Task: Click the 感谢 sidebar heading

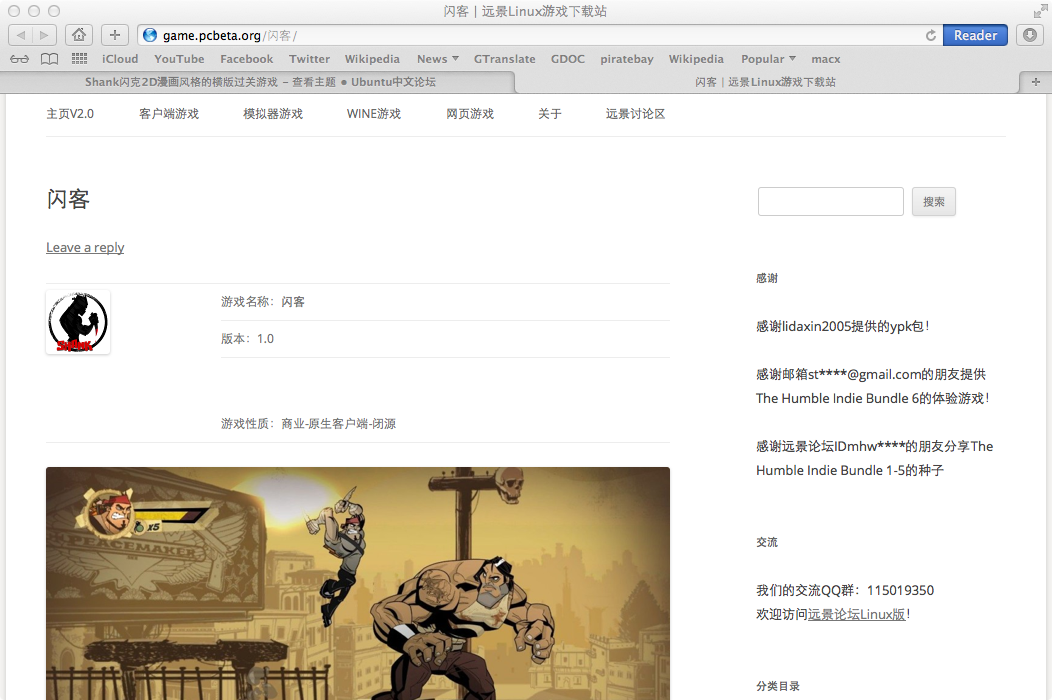Action: 767,278
